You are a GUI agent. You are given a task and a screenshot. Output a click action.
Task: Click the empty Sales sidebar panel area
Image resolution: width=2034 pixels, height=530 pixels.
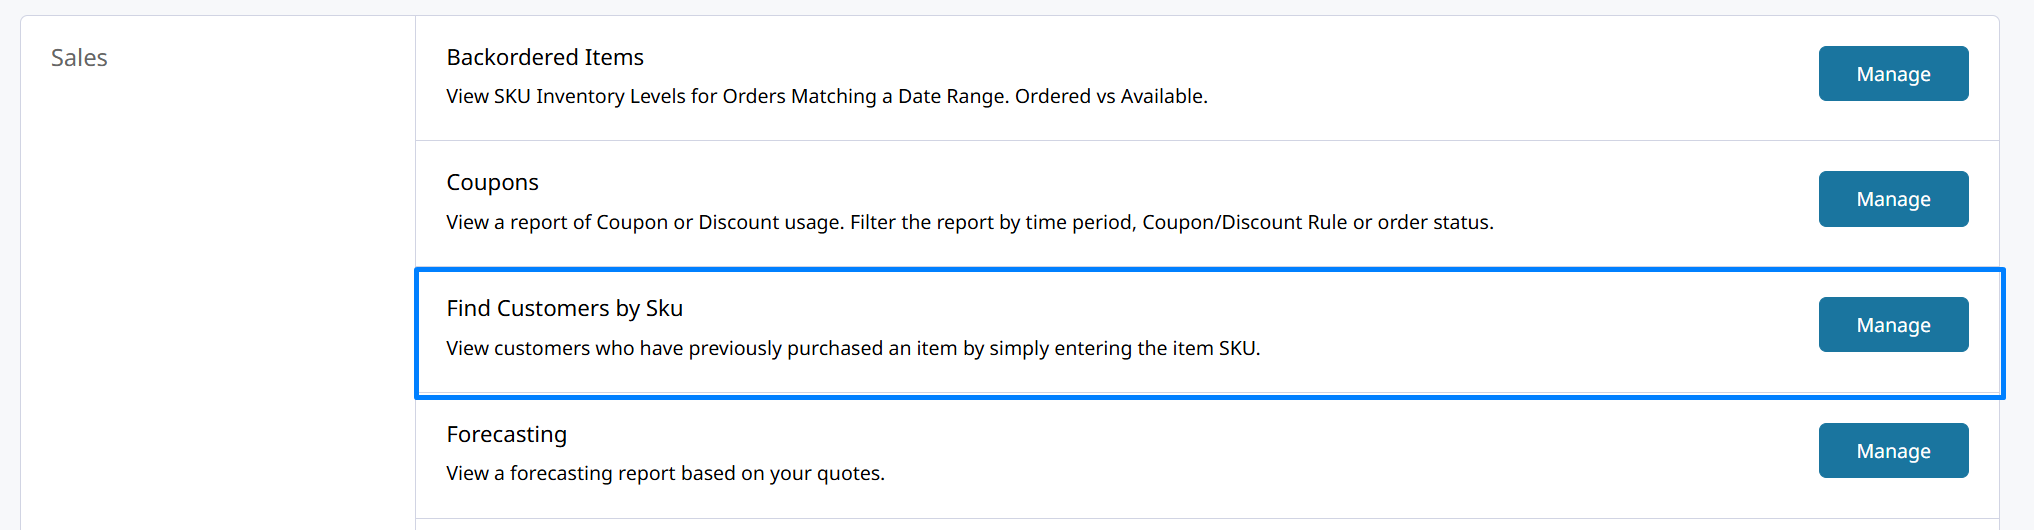click(x=217, y=300)
